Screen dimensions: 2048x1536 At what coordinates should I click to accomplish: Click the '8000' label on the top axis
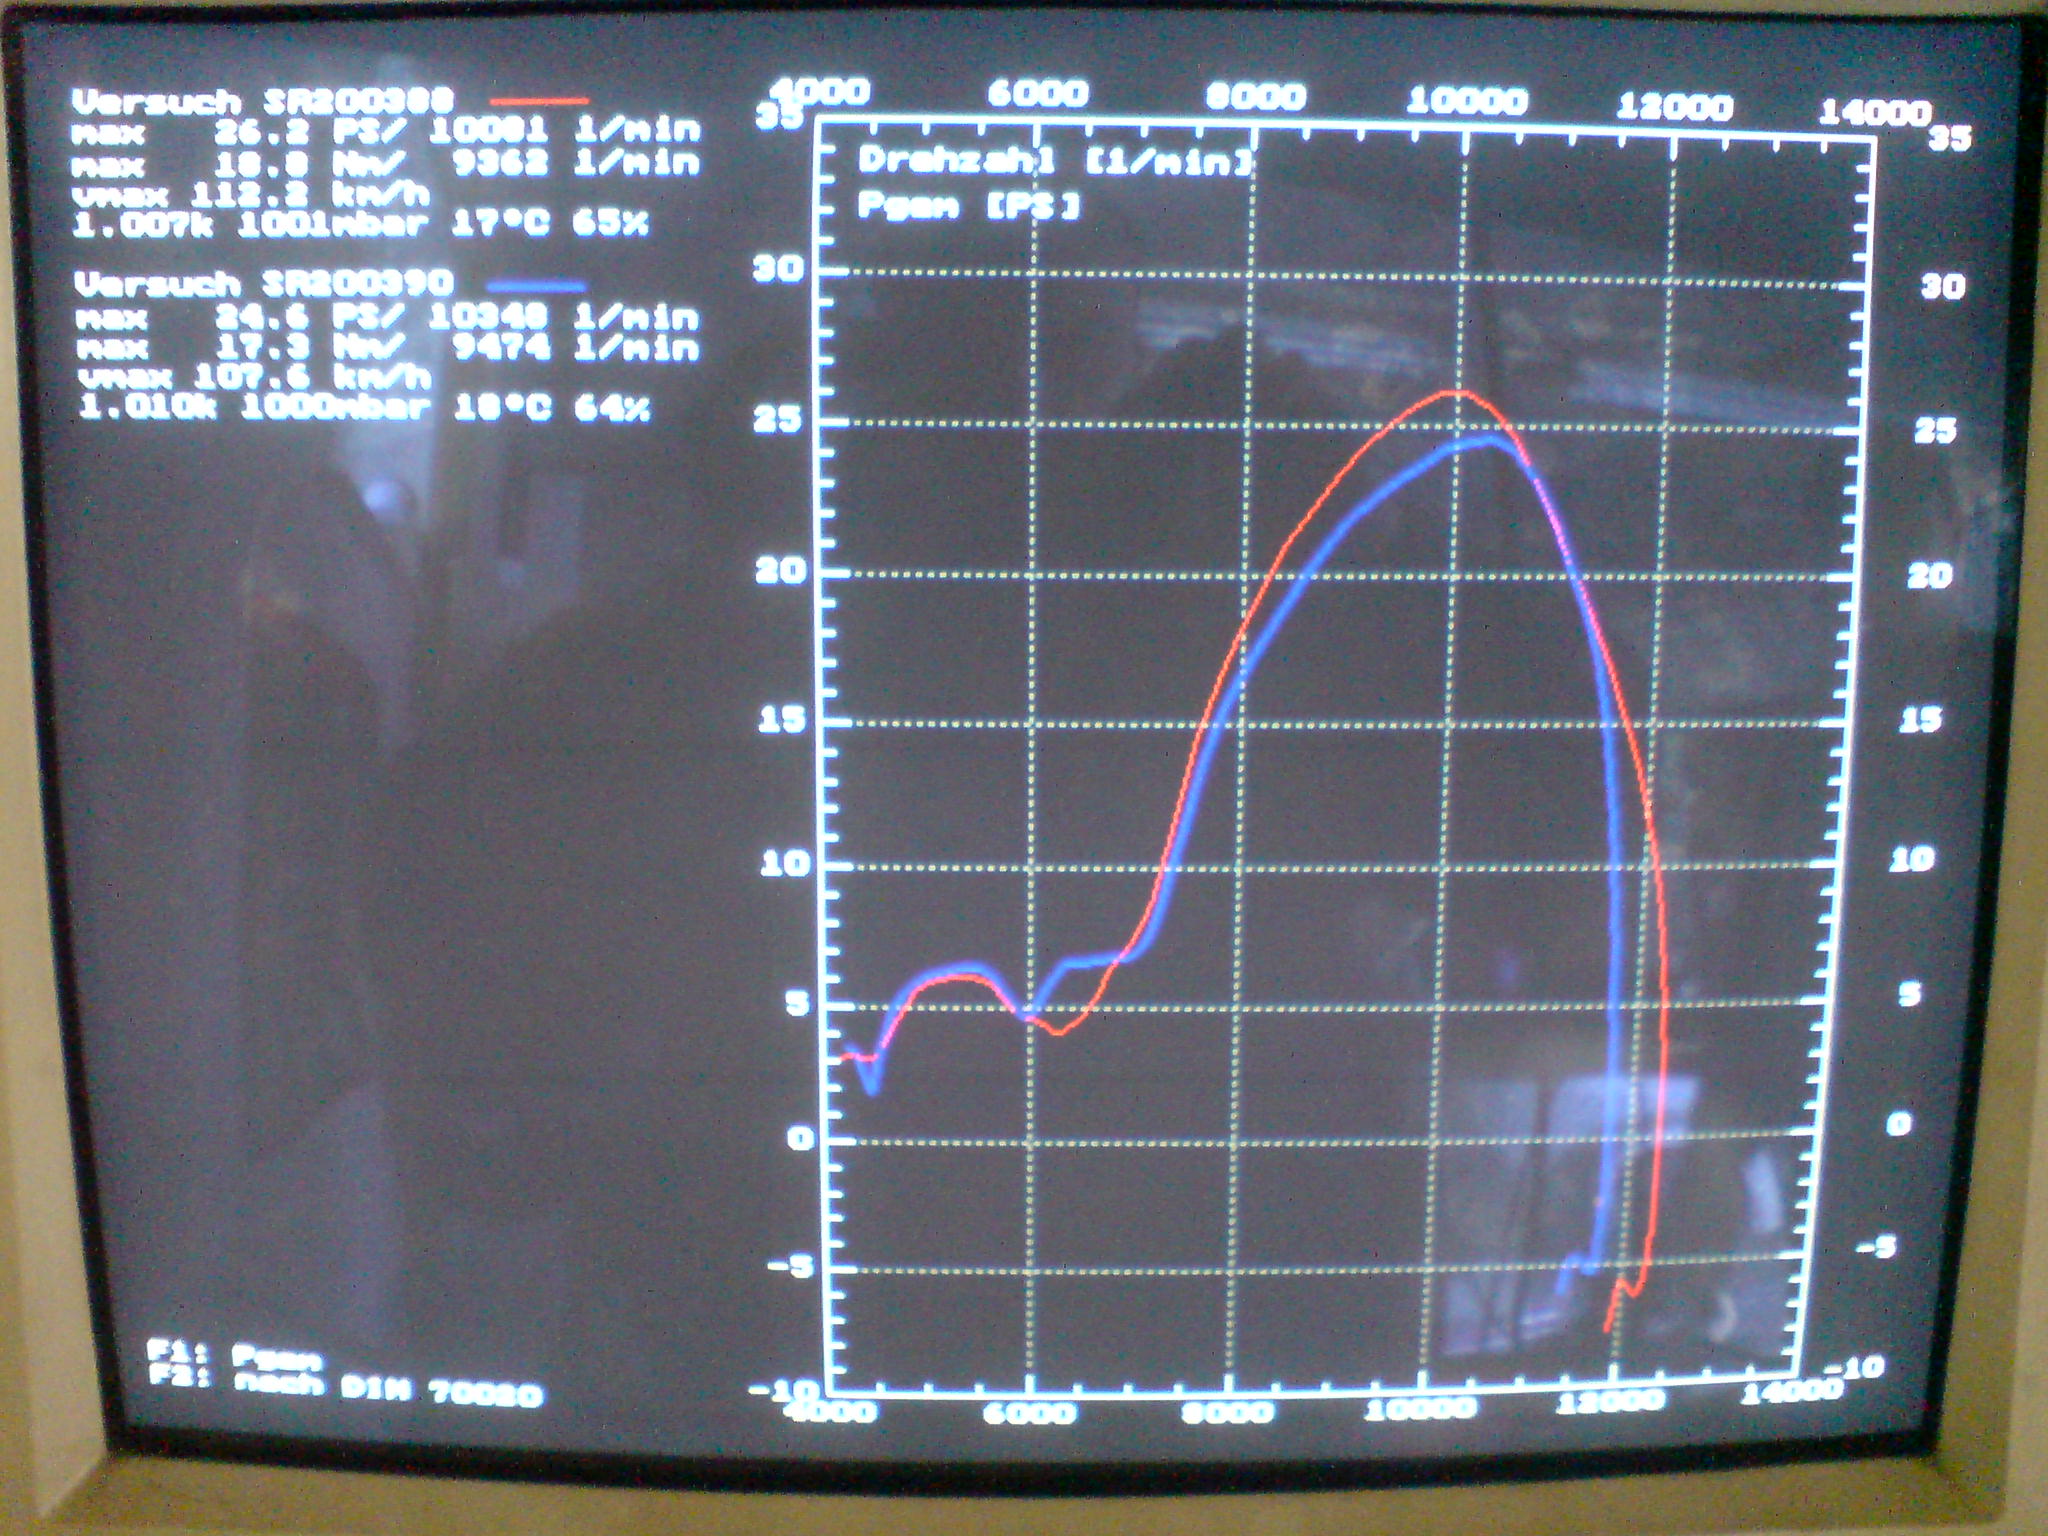click(1256, 97)
